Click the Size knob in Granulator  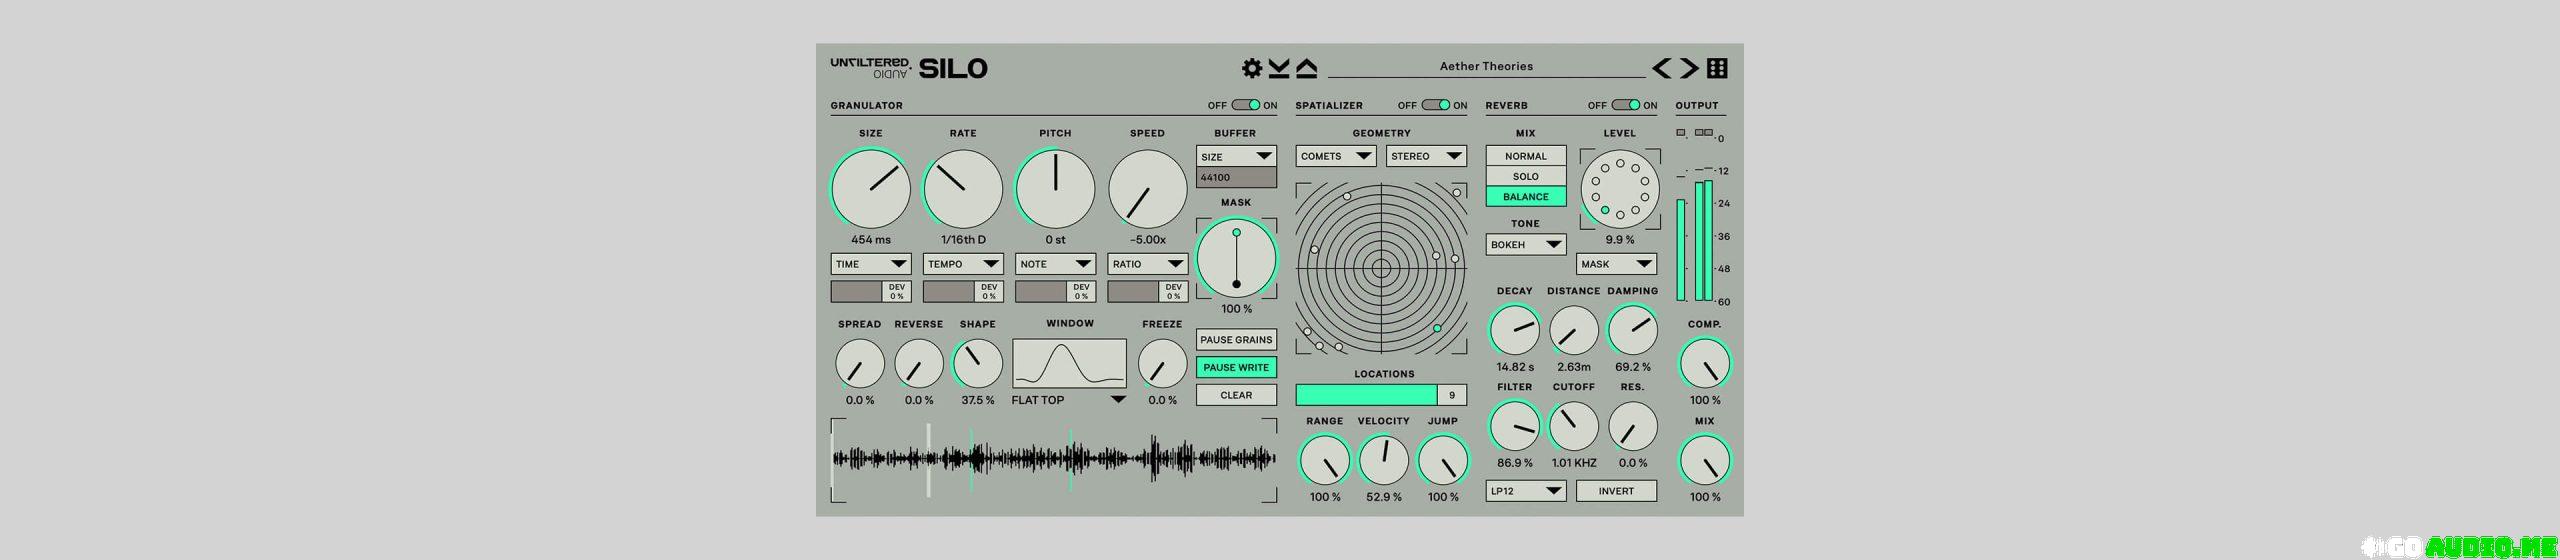point(871,189)
